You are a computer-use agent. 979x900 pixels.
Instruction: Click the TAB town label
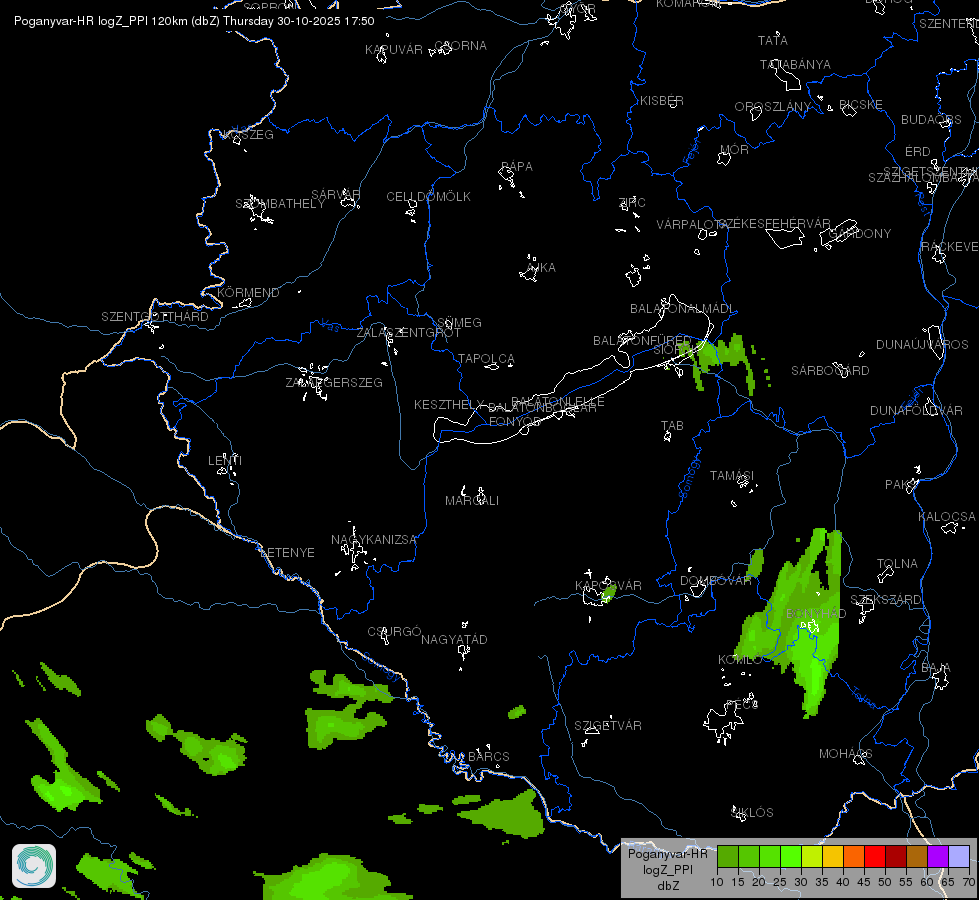(x=672, y=426)
